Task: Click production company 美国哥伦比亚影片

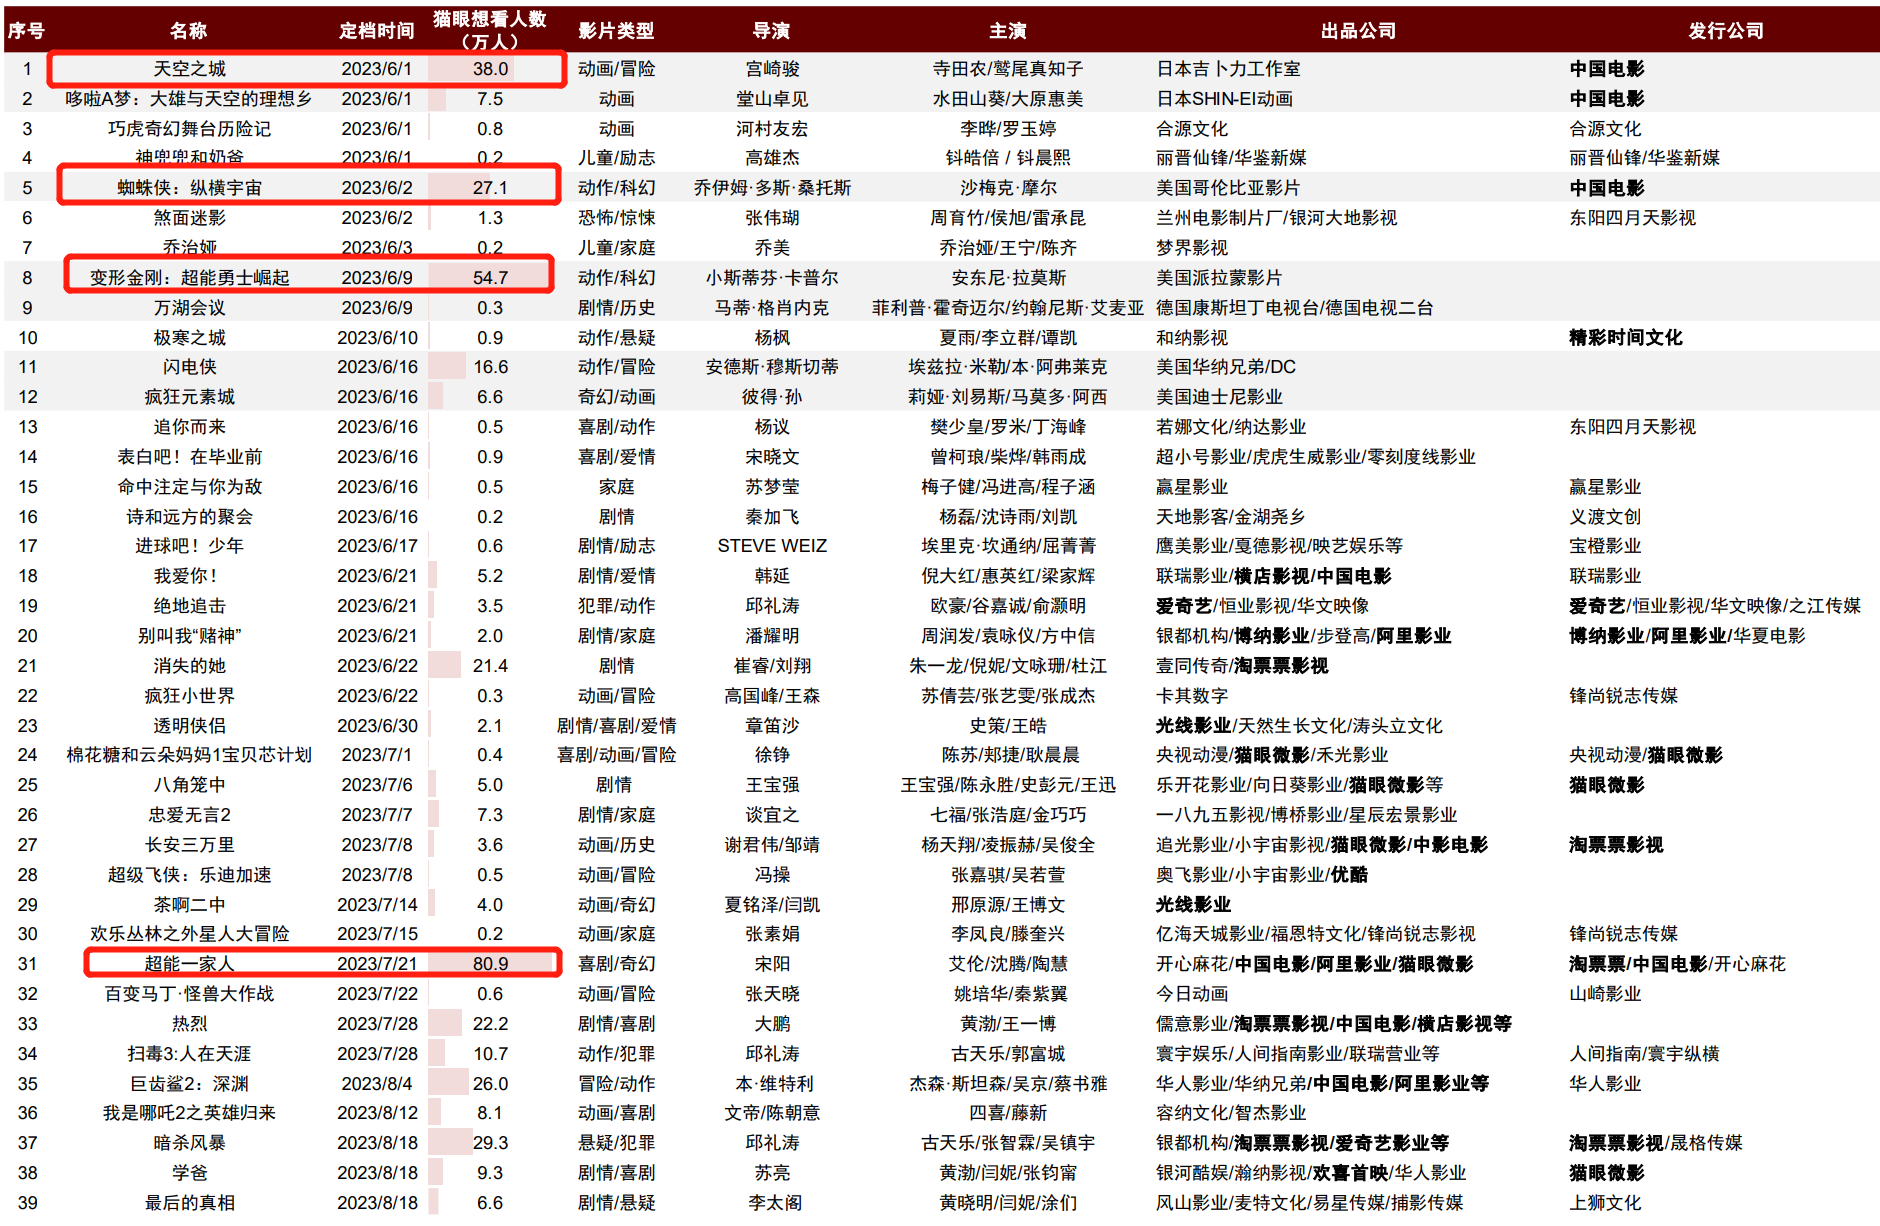Action: coord(1228,188)
